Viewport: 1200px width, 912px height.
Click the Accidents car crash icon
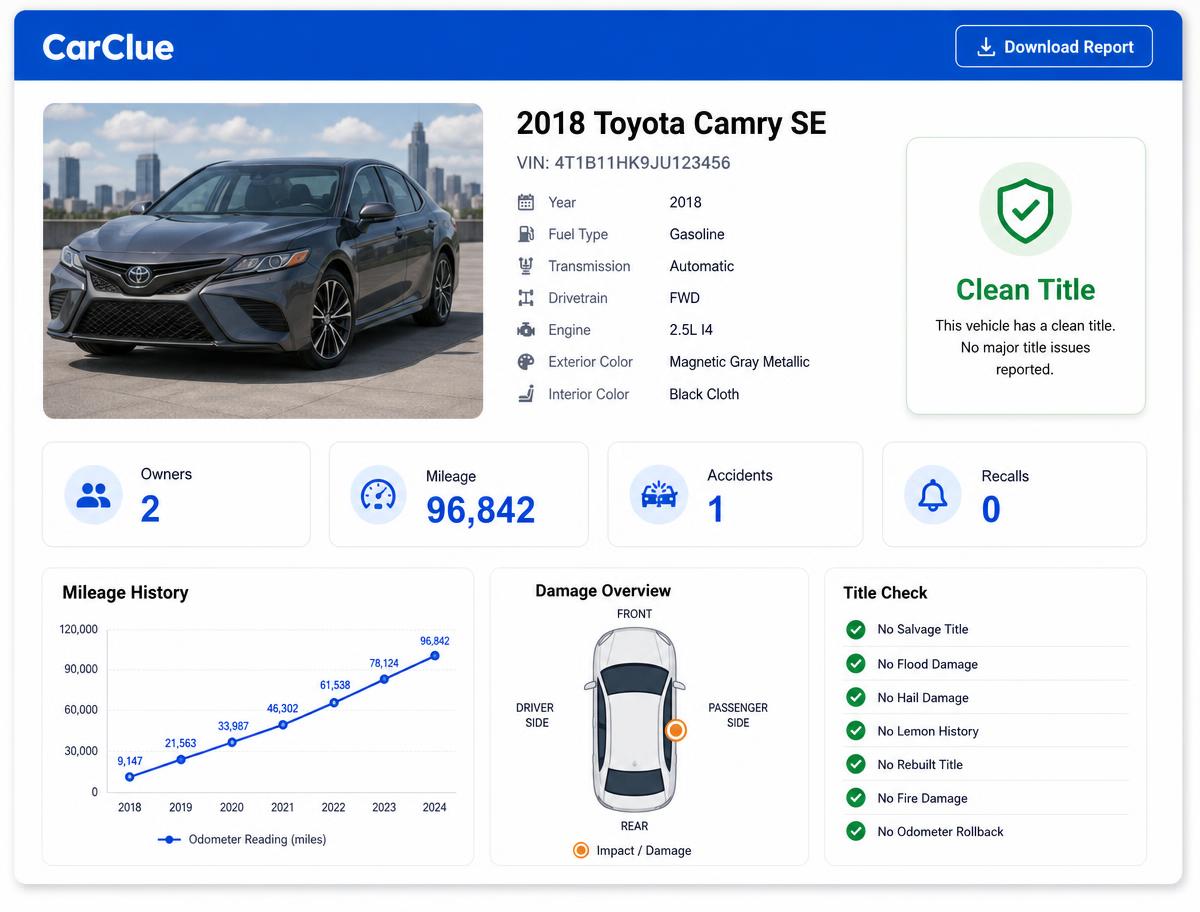pyautogui.click(x=659, y=495)
